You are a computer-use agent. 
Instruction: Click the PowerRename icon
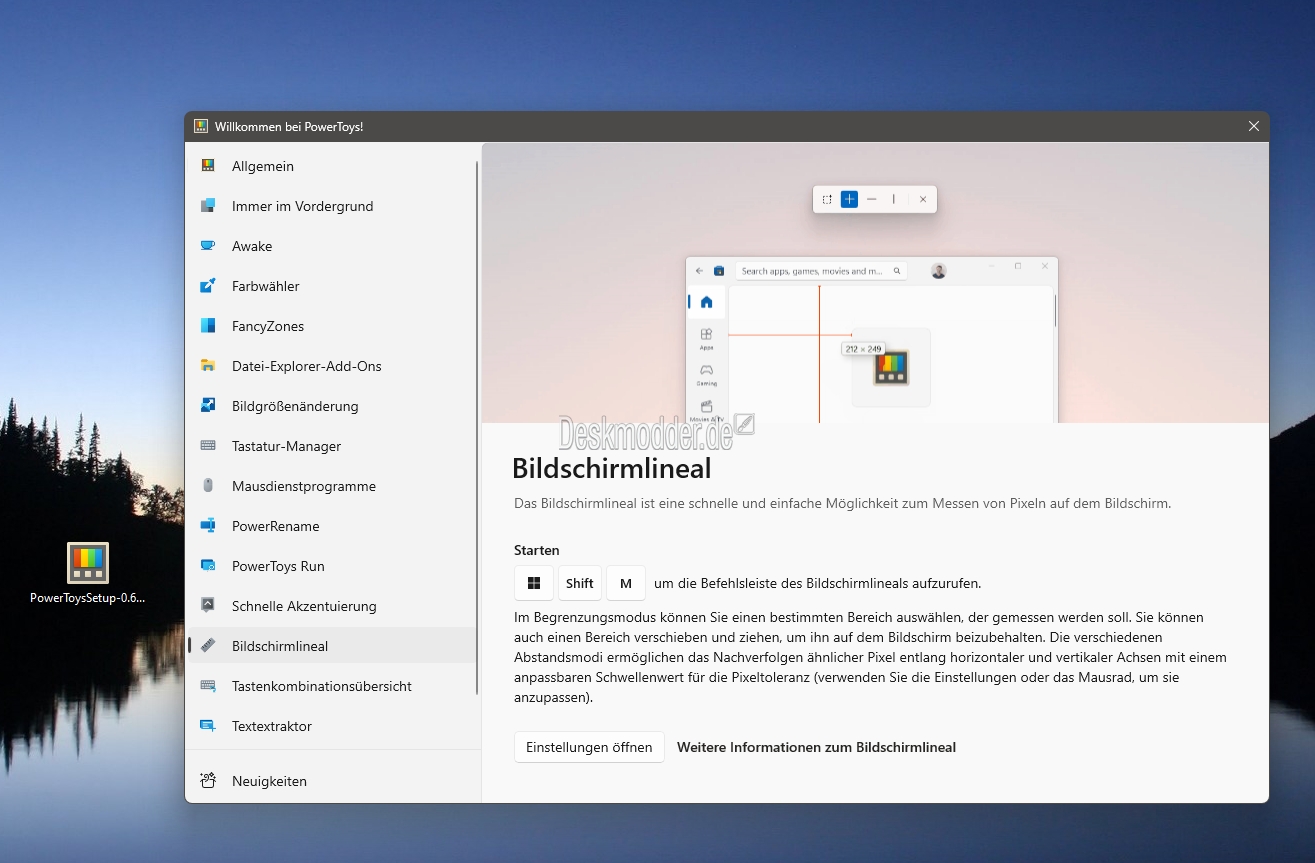[x=208, y=526]
